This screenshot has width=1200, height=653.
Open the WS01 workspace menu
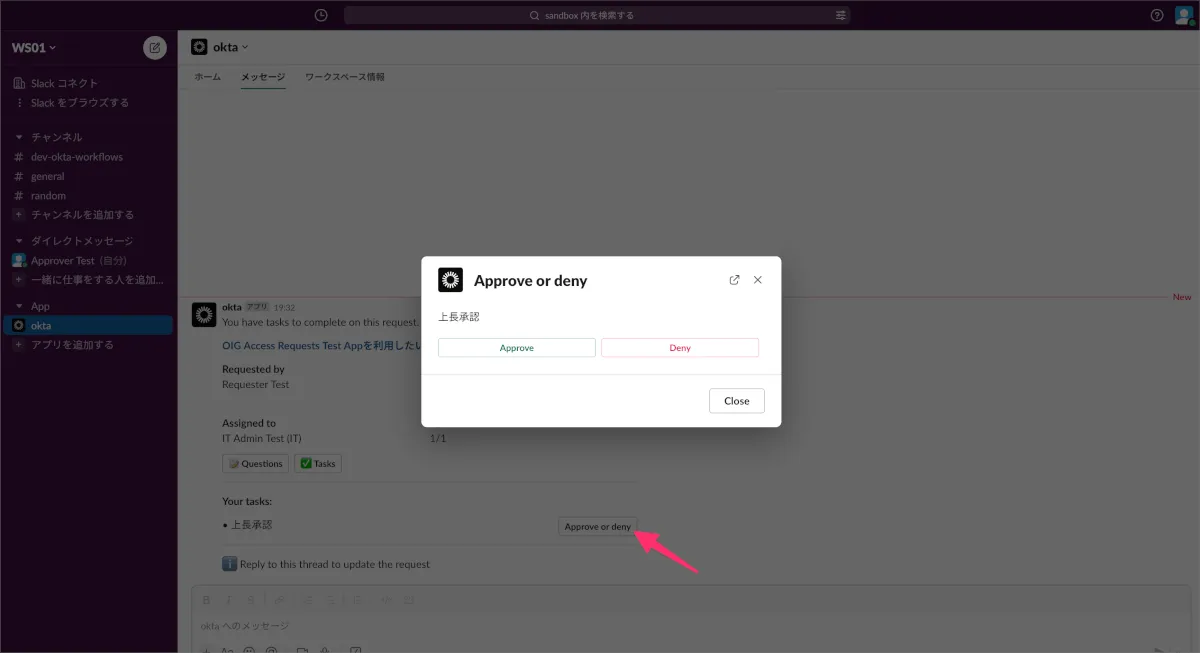tap(34, 47)
